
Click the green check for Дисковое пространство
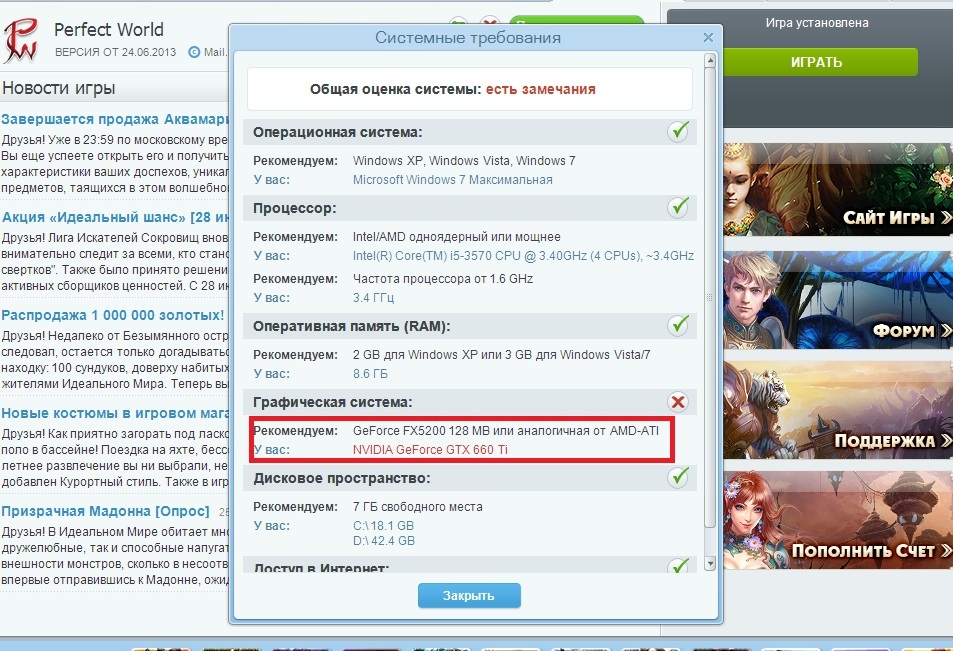679,479
